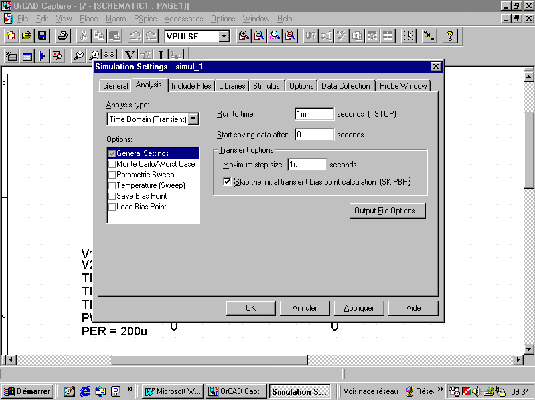The width and height of the screenshot is (535, 400).
Task: Open the Place menu
Action: point(88,18)
